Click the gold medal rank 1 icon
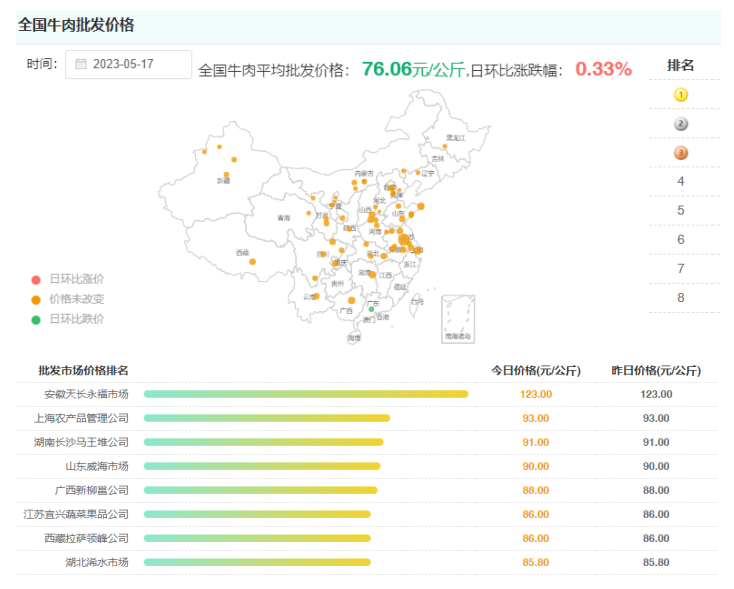 click(681, 95)
